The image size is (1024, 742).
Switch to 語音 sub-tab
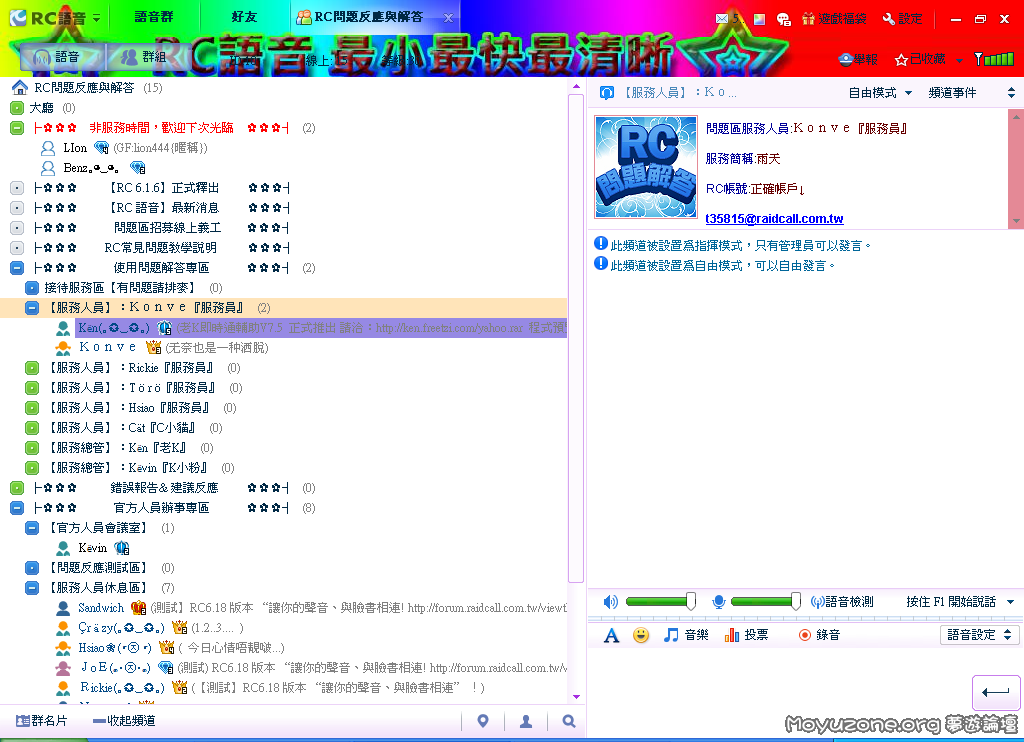[x=63, y=57]
